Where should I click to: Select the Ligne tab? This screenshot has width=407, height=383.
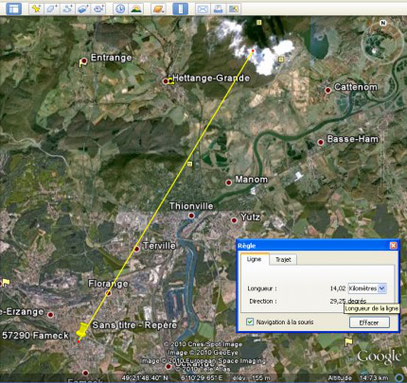click(x=254, y=259)
